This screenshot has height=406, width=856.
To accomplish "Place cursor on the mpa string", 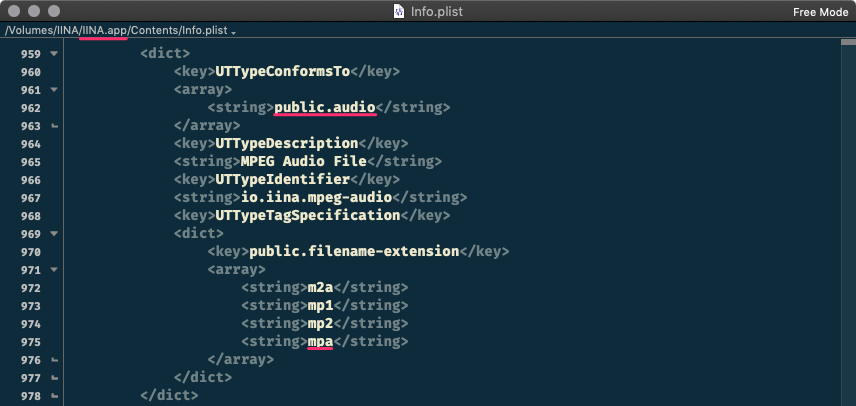I will 320,341.
